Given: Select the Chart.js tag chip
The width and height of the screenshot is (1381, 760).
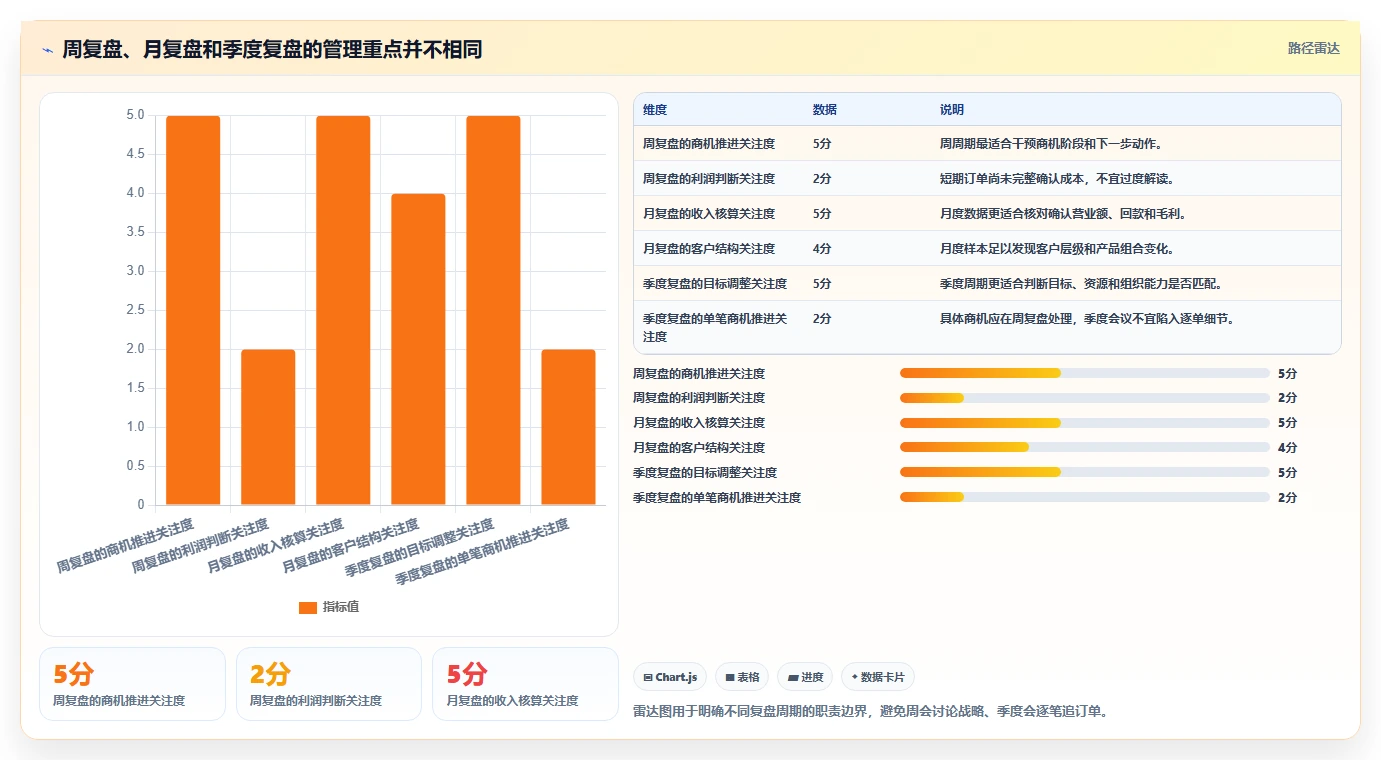Looking at the screenshot, I should click(x=670, y=677).
